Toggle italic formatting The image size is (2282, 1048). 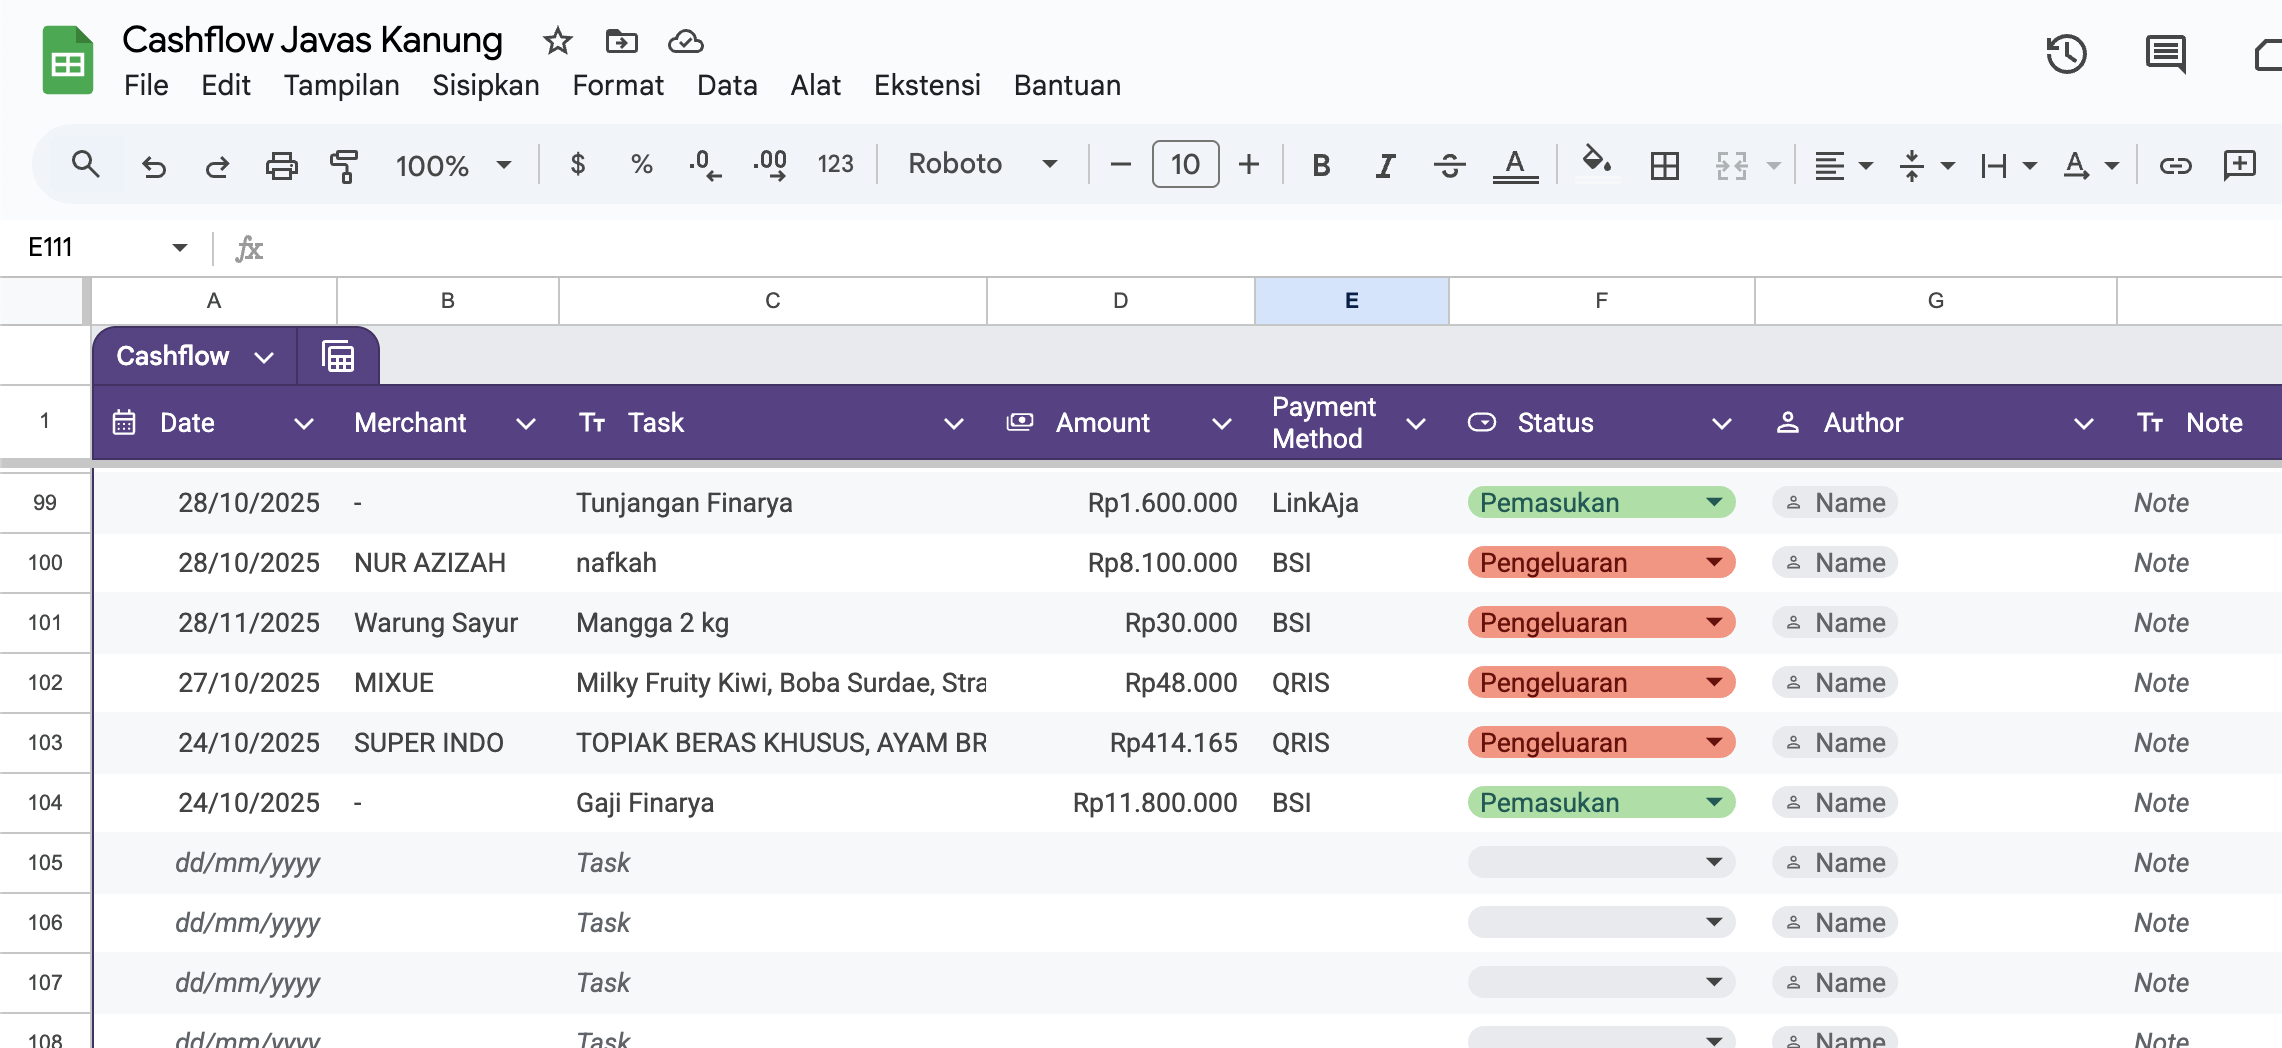coord(1385,165)
